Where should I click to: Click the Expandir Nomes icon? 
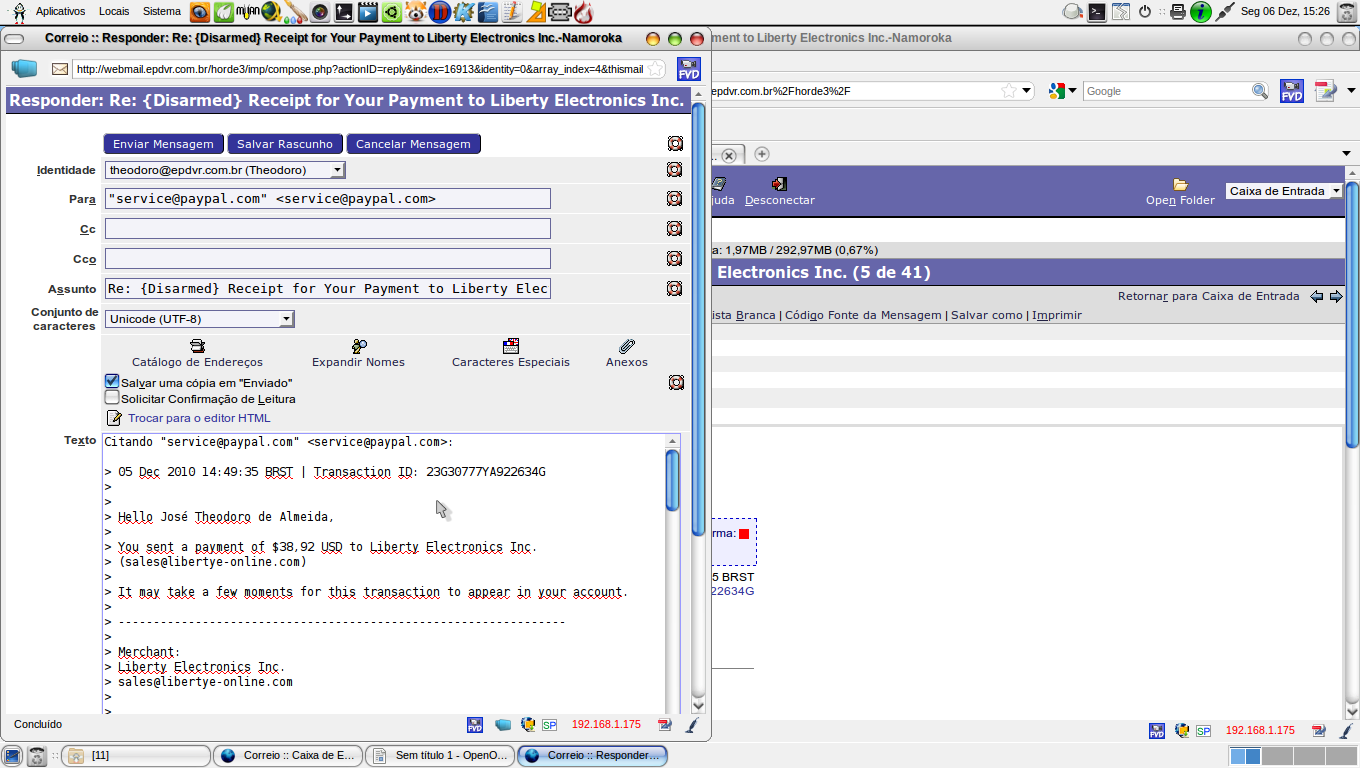[x=358, y=346]
